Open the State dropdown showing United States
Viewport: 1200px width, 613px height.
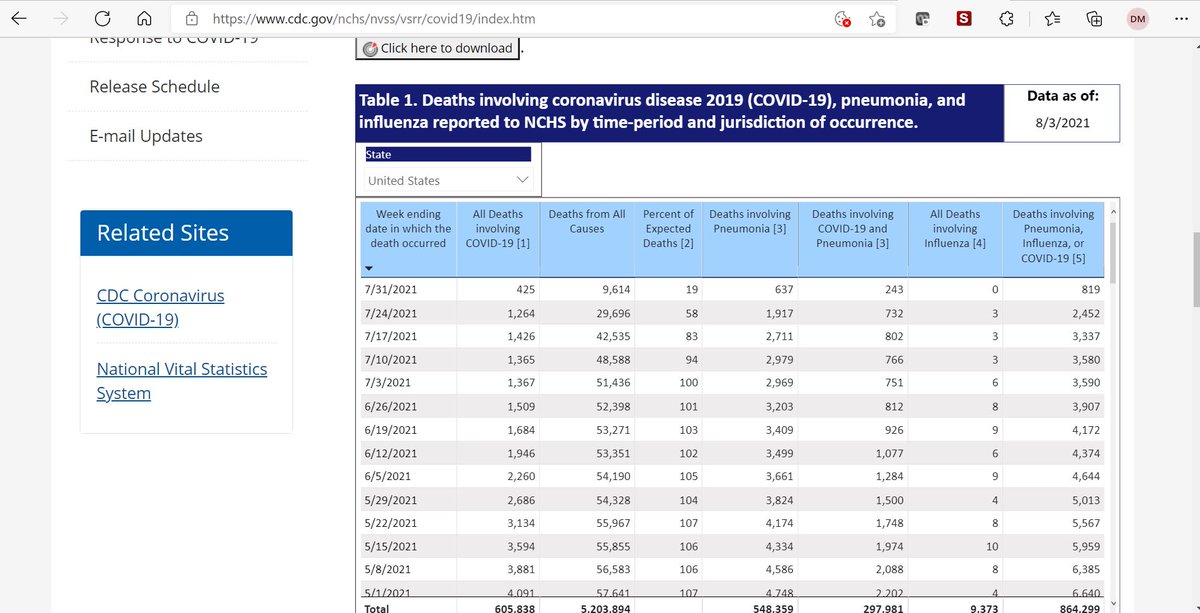coord(449,180)
